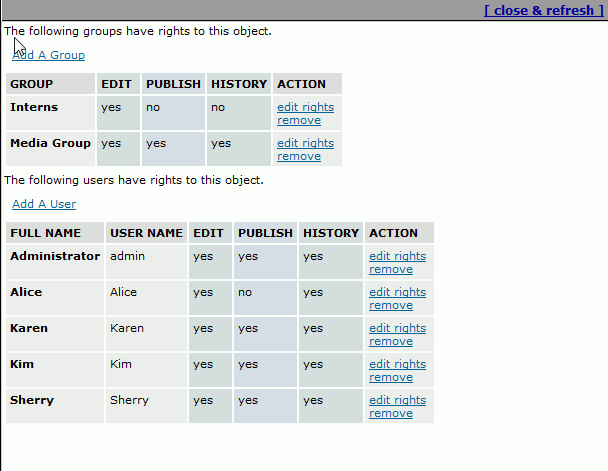Remove the Administrator user
608x471 pixels.
click(x=391, y=269)
